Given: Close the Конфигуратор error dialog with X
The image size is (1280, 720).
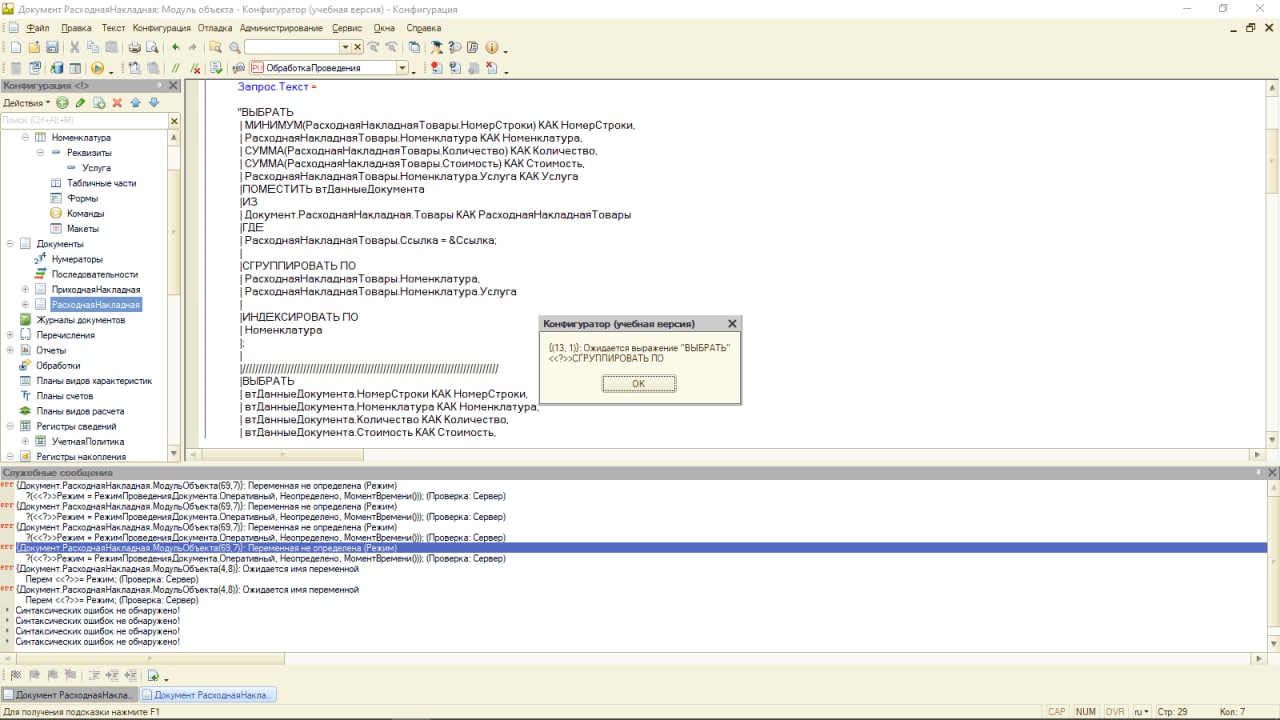Looking at the screenshot, I should point(731,324).
